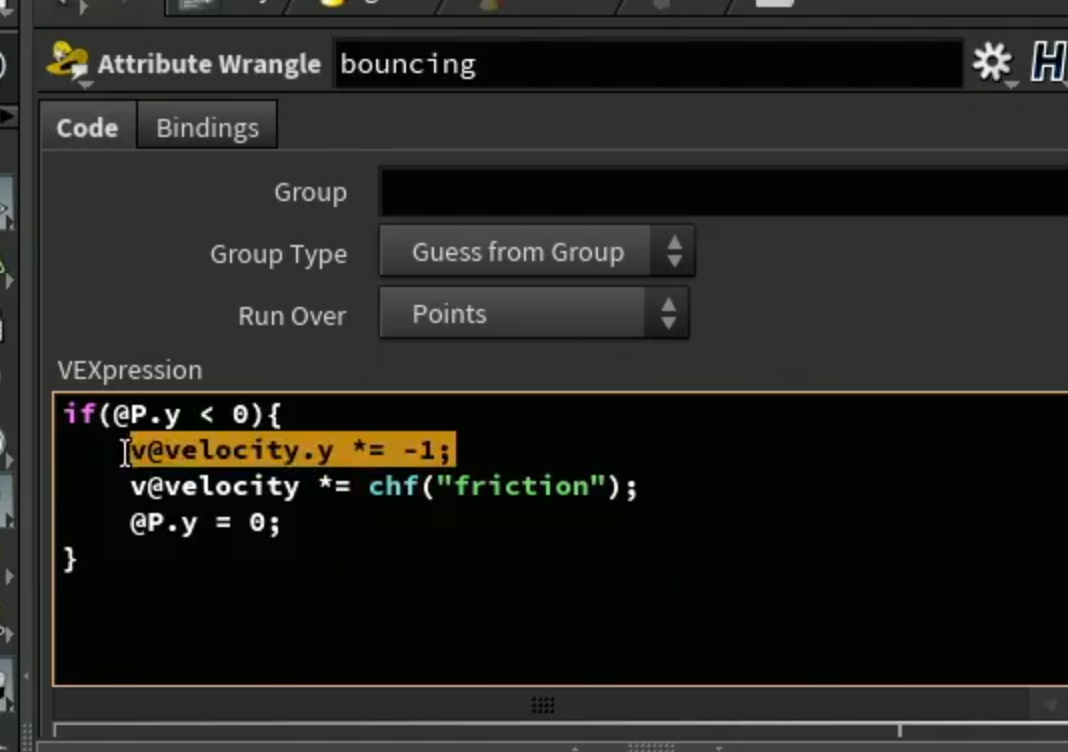1068x752 pixels.
Task: Click the faint arrow icon at editor's bottom-right
Action: pyautogui.click(x=1048, y=704)
